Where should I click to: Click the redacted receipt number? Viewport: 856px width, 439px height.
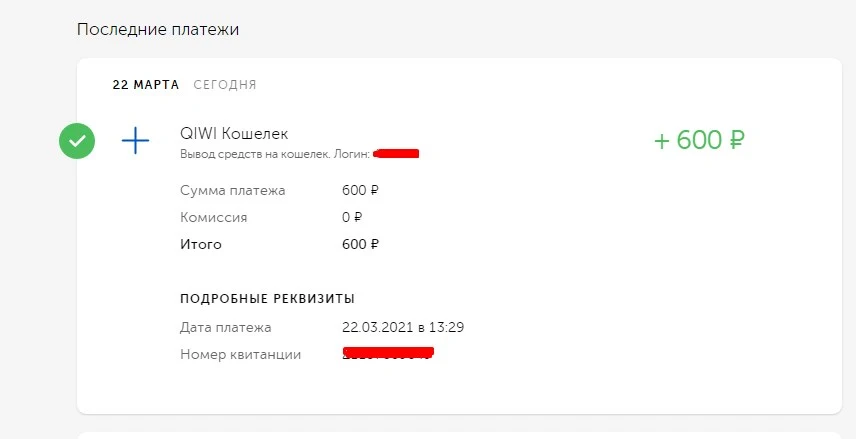tap(388, 353)
